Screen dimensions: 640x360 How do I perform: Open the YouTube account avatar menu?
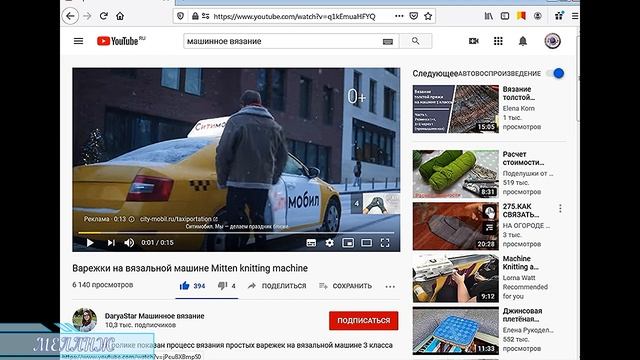coord(553,41)
